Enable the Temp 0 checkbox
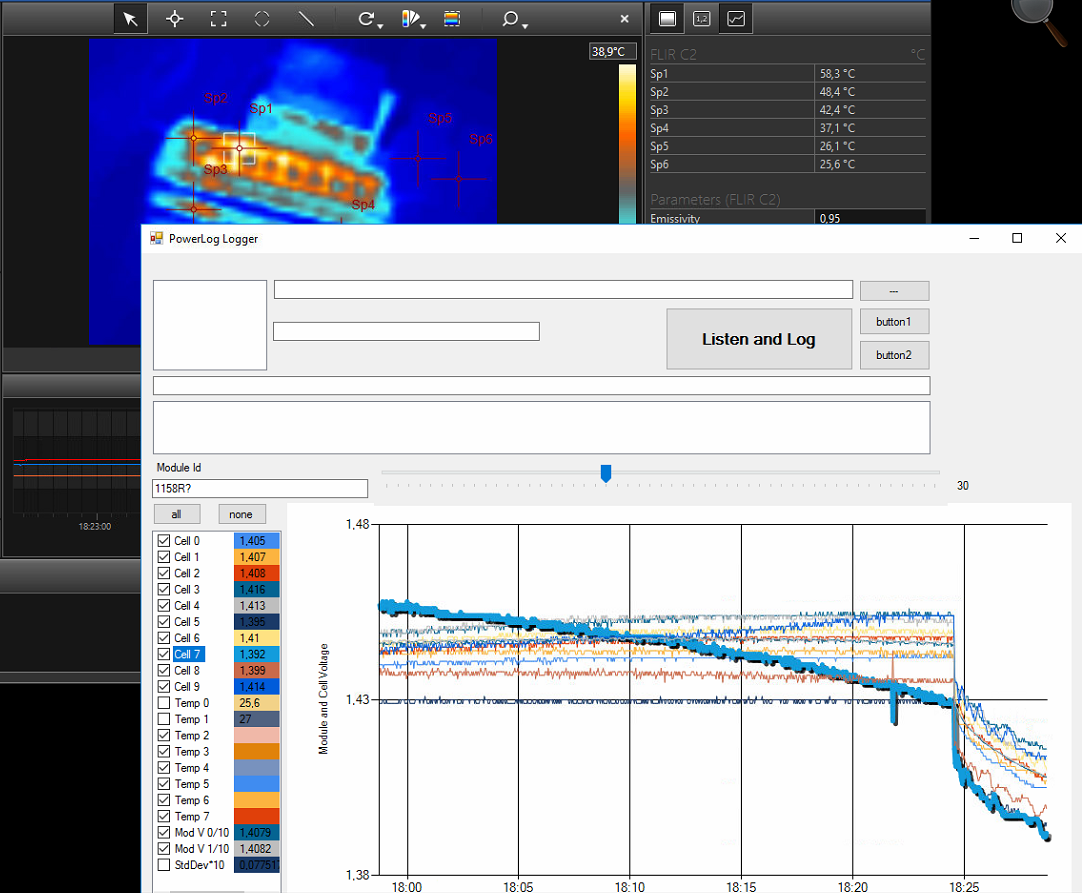Image resolution: width=1082 pixels, height=893 pixels. pos(164,703)
